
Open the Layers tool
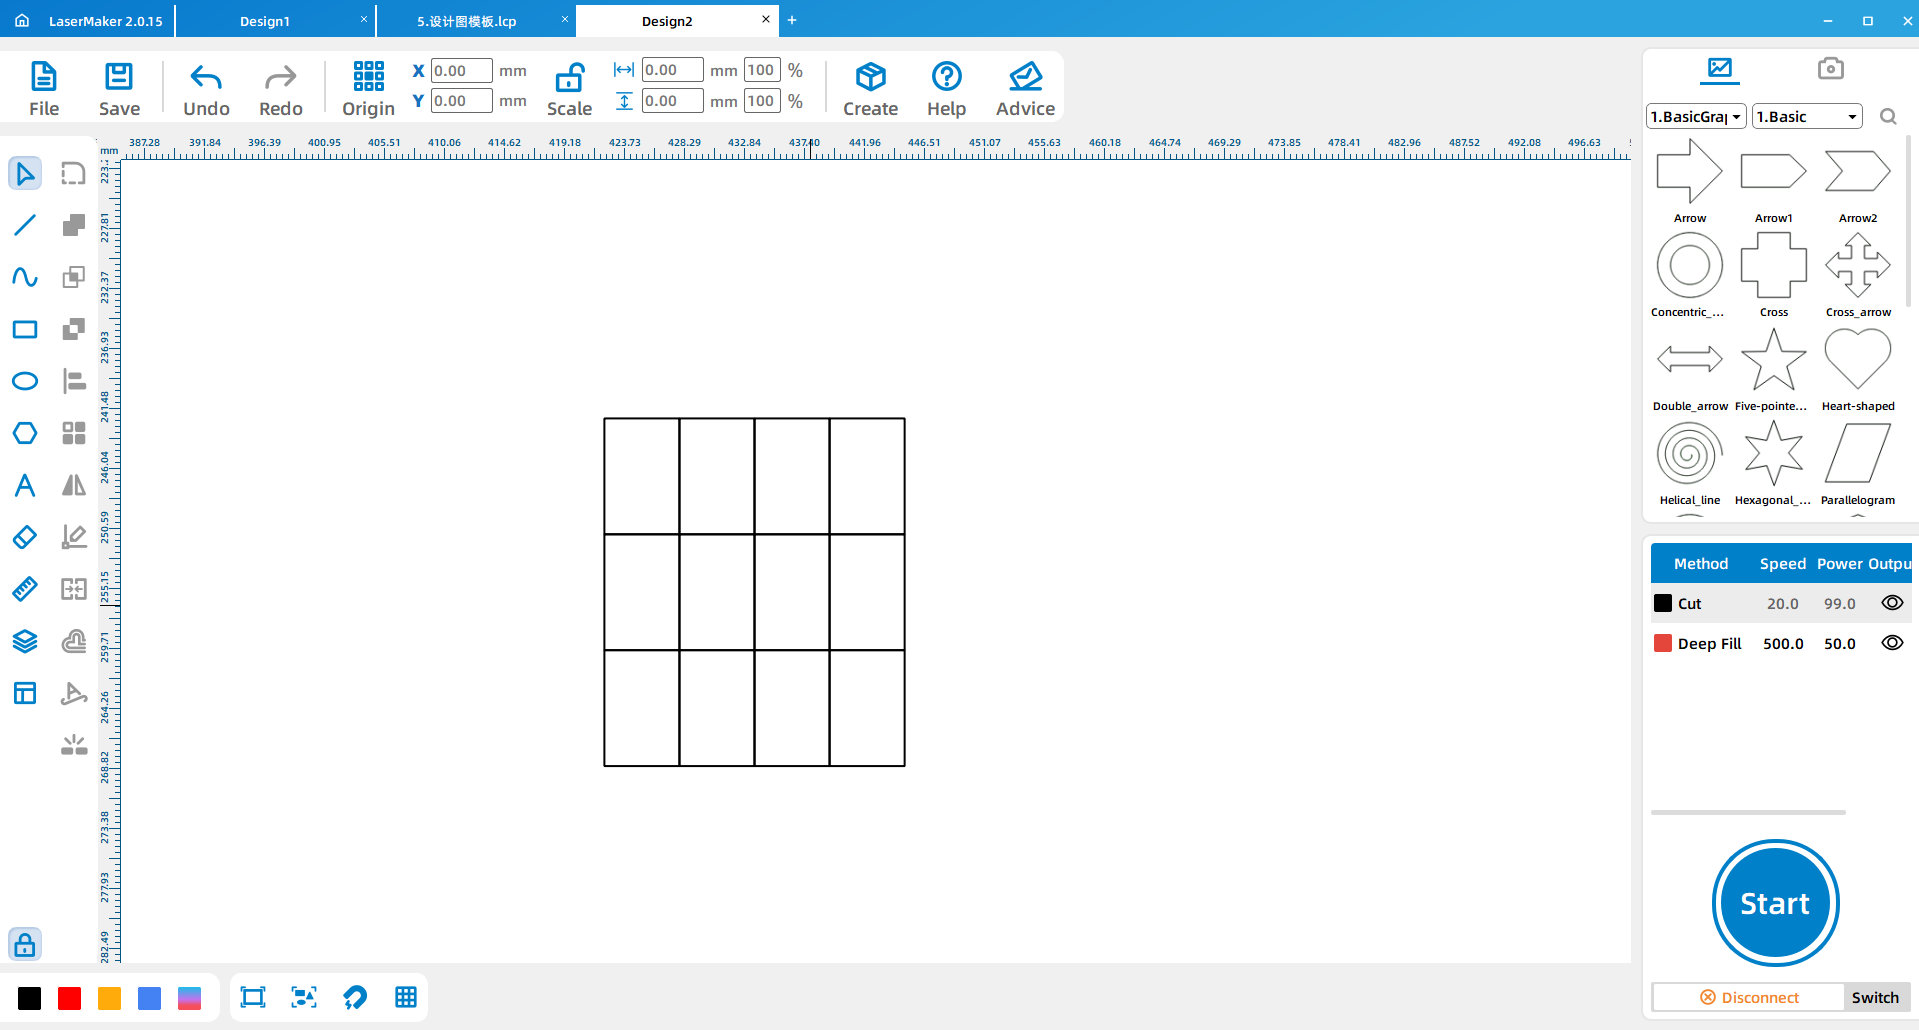[x=25, y=641]
